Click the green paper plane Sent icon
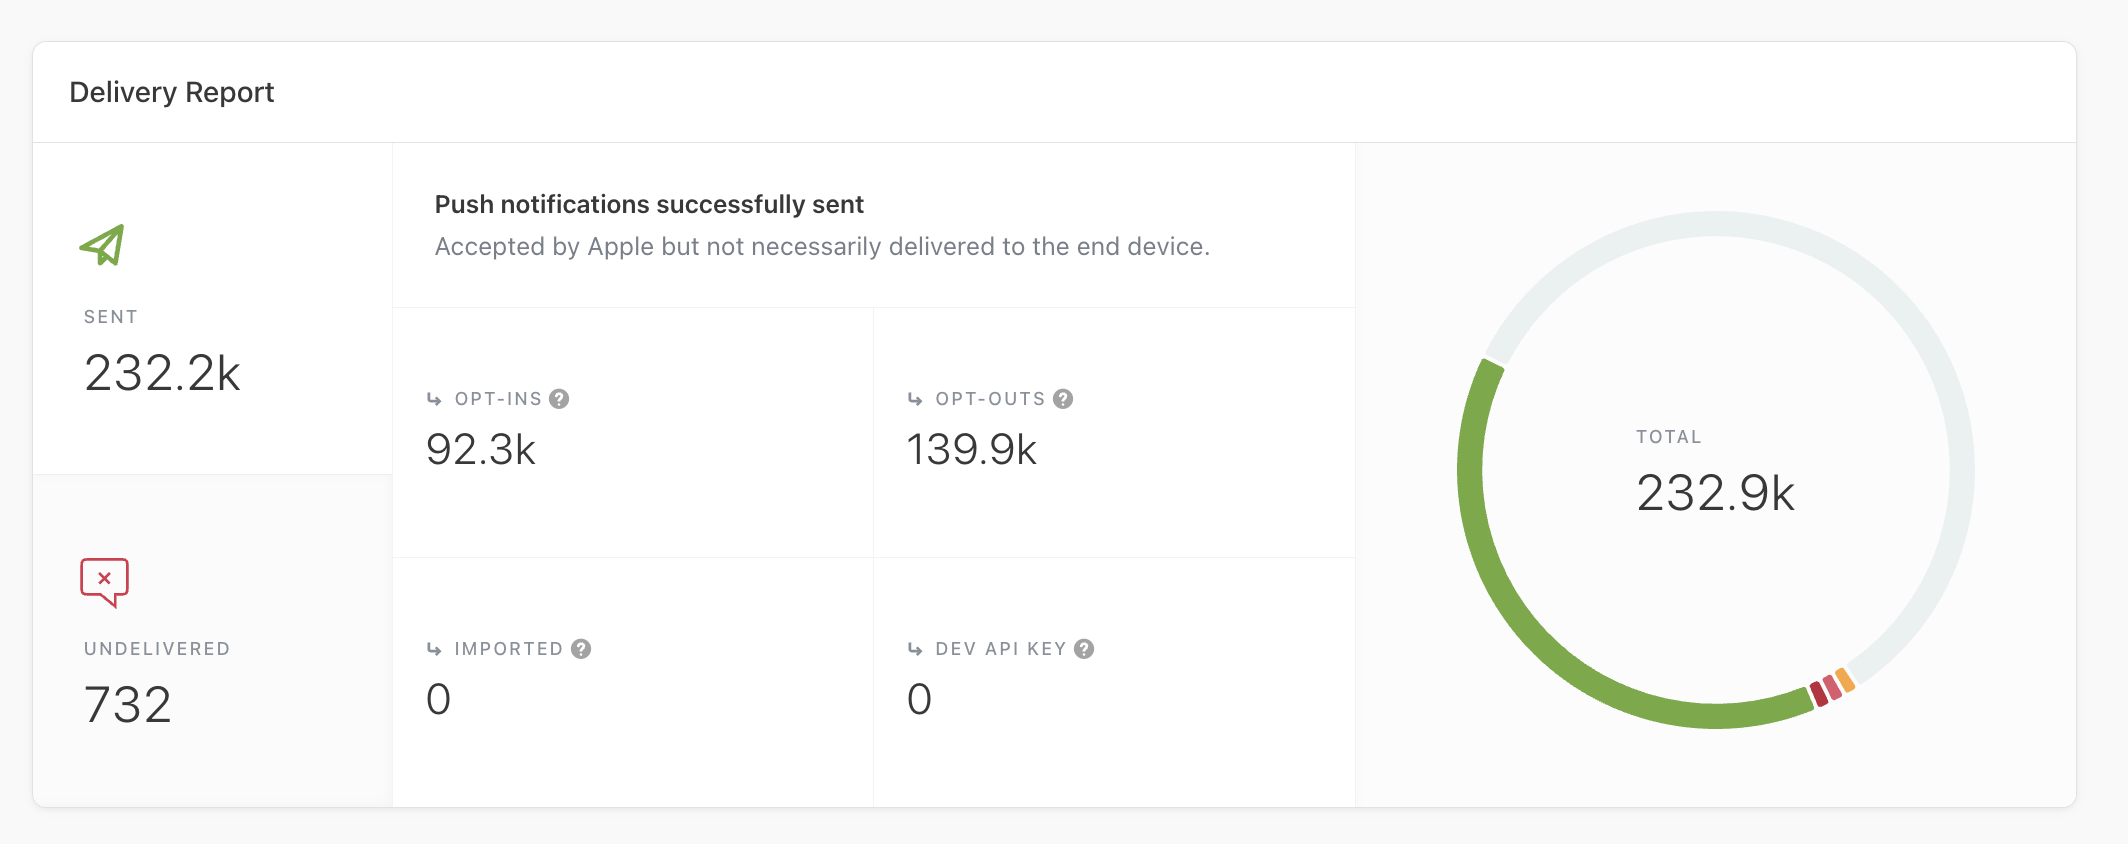The height and width of the screenshot is (844, 2128). click(103, 245)
